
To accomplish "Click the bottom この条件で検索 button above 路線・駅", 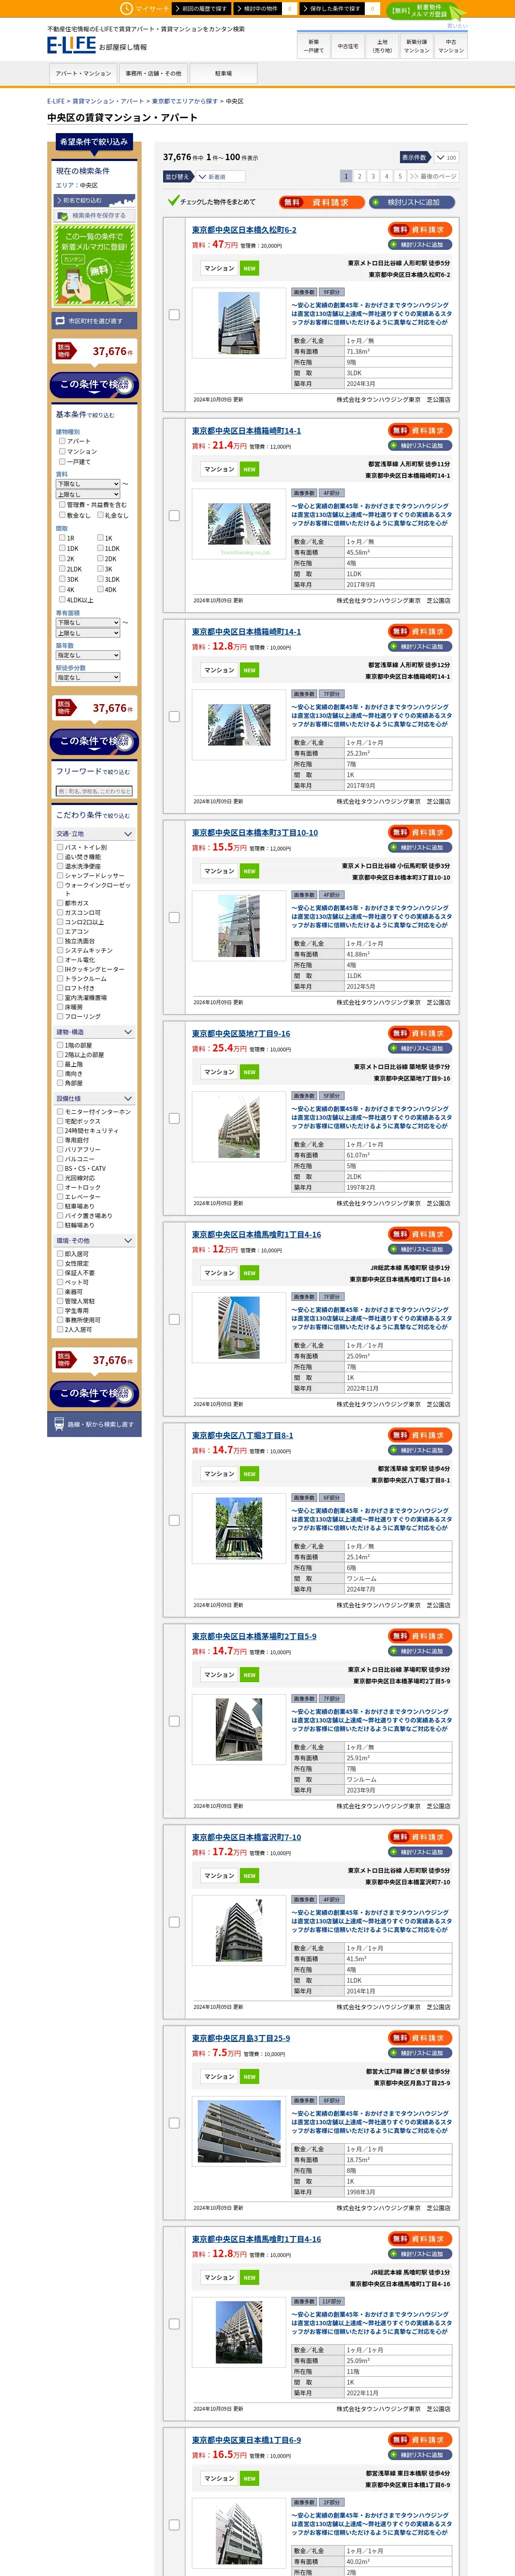I will tap(94, 1394).
